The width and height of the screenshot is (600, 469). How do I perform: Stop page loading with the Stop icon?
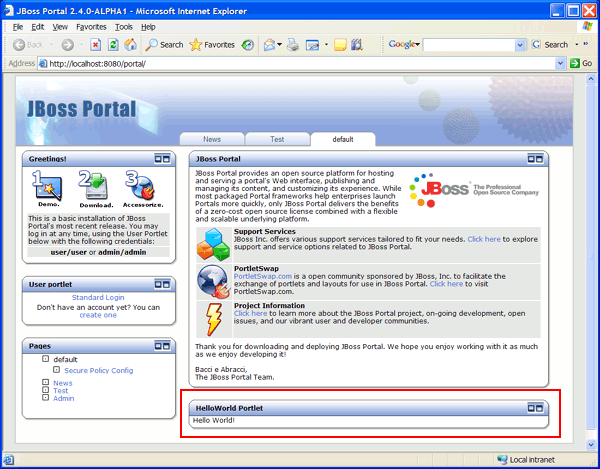(x=95, y=44)
